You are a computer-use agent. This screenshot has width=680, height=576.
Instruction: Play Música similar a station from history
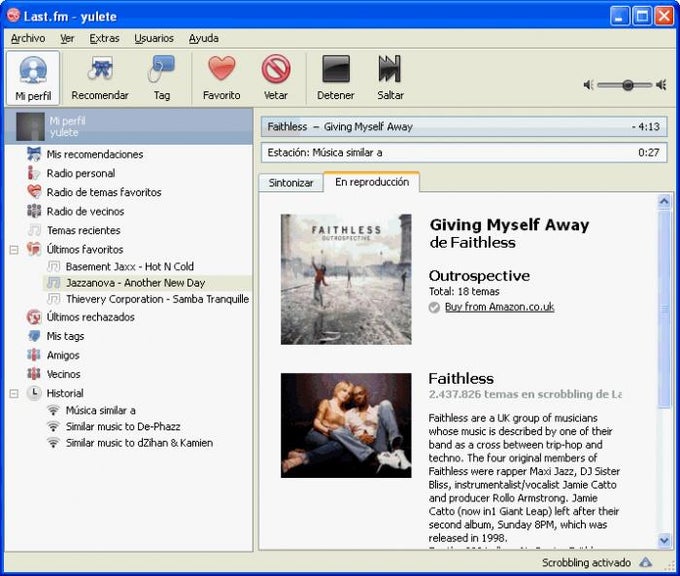pos(100,410)
